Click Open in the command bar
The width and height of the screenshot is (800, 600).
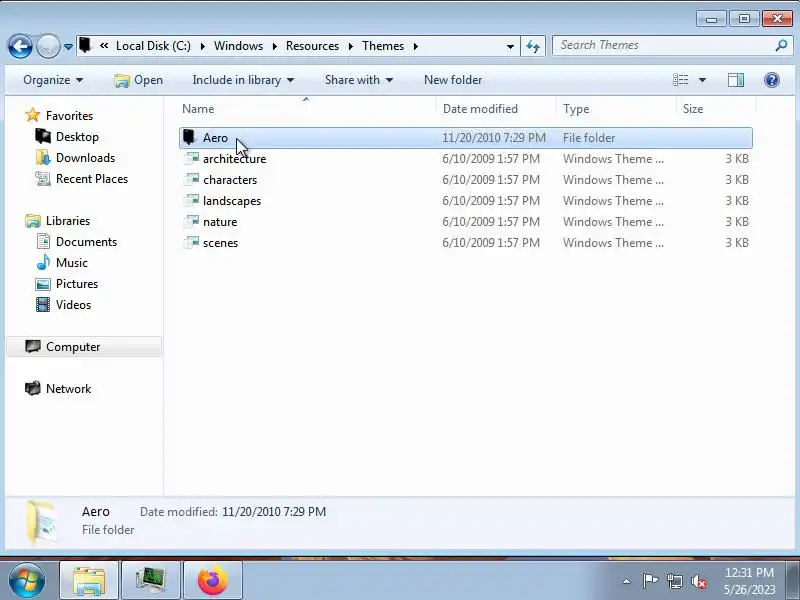(x=138, y=80)
